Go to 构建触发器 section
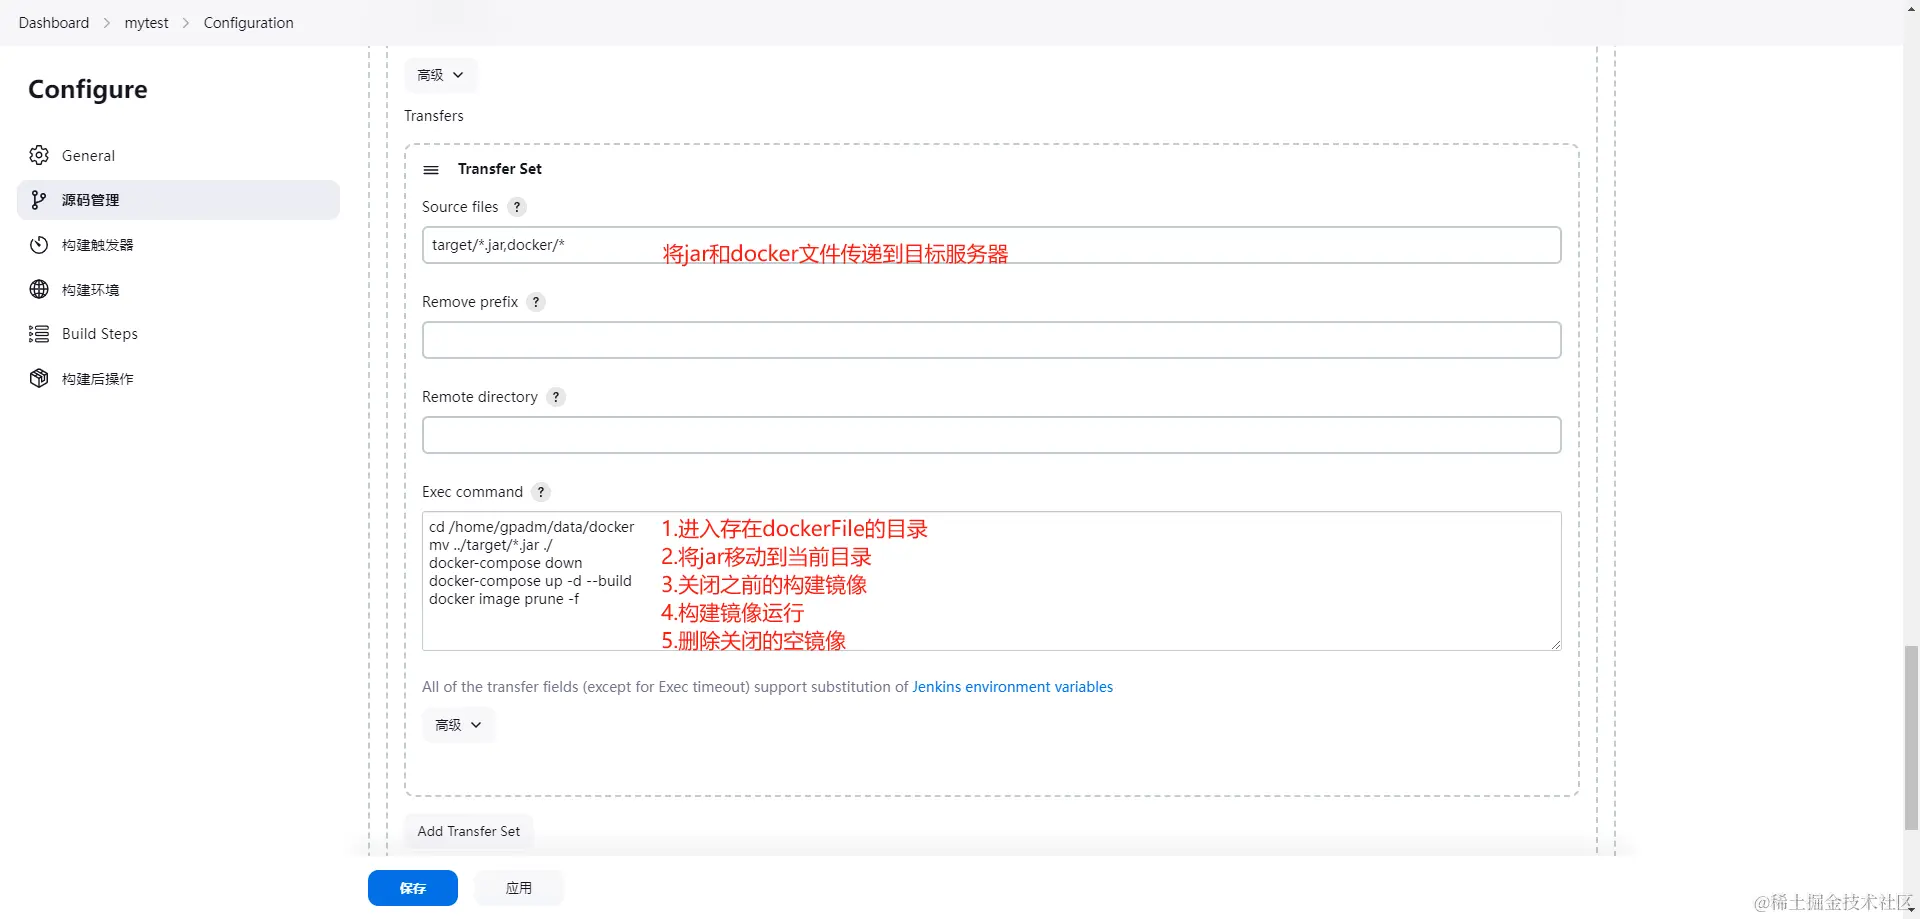The image size is (1920, 919). tap(178, 245)
